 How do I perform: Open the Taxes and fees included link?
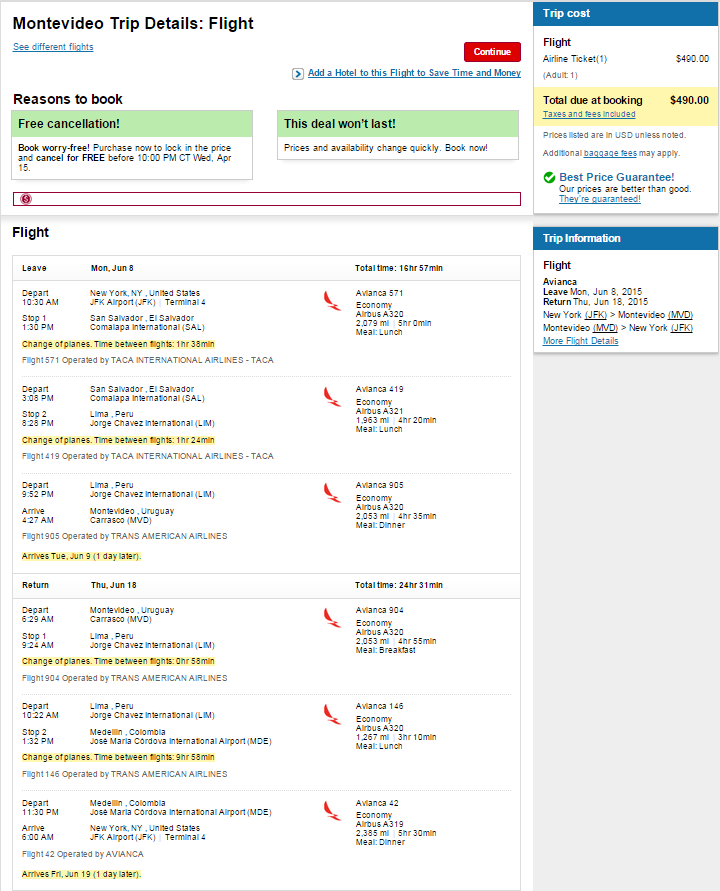point(589,114)
